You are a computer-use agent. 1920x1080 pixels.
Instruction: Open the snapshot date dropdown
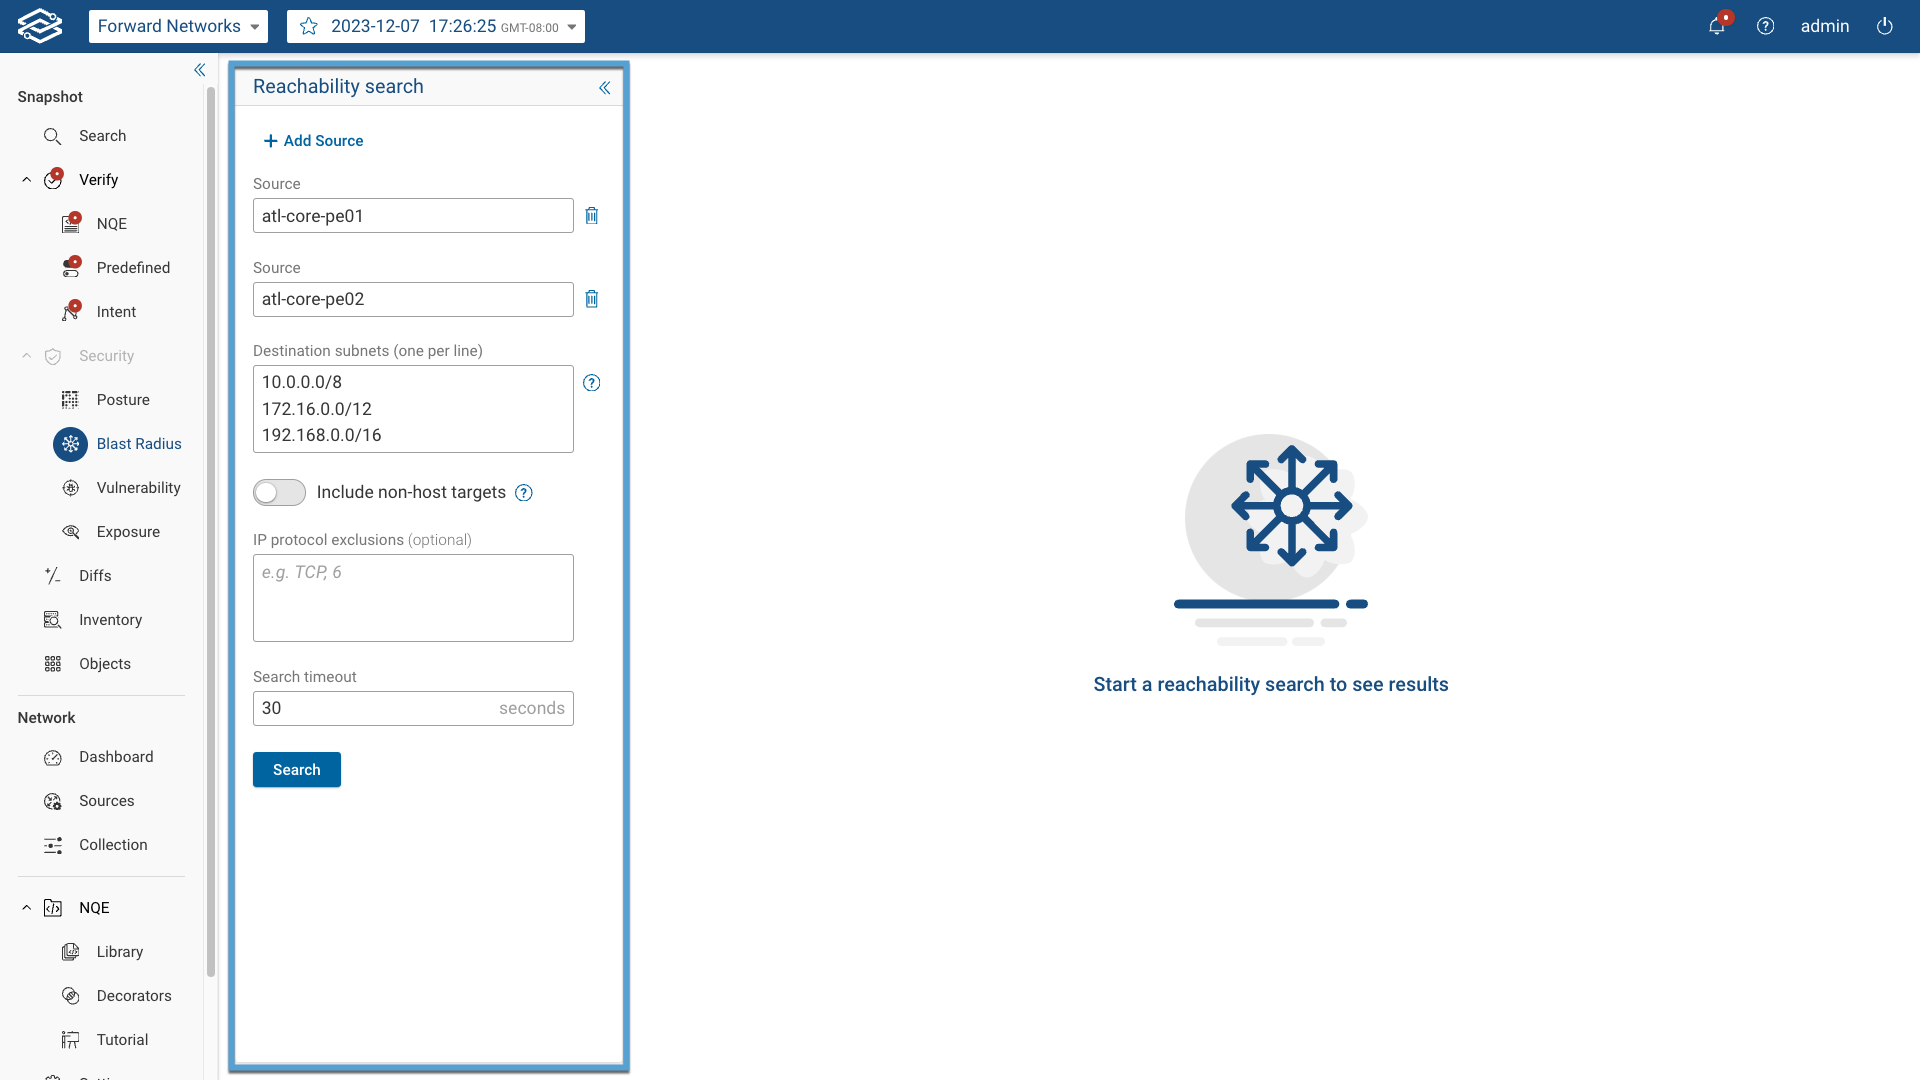572,27
